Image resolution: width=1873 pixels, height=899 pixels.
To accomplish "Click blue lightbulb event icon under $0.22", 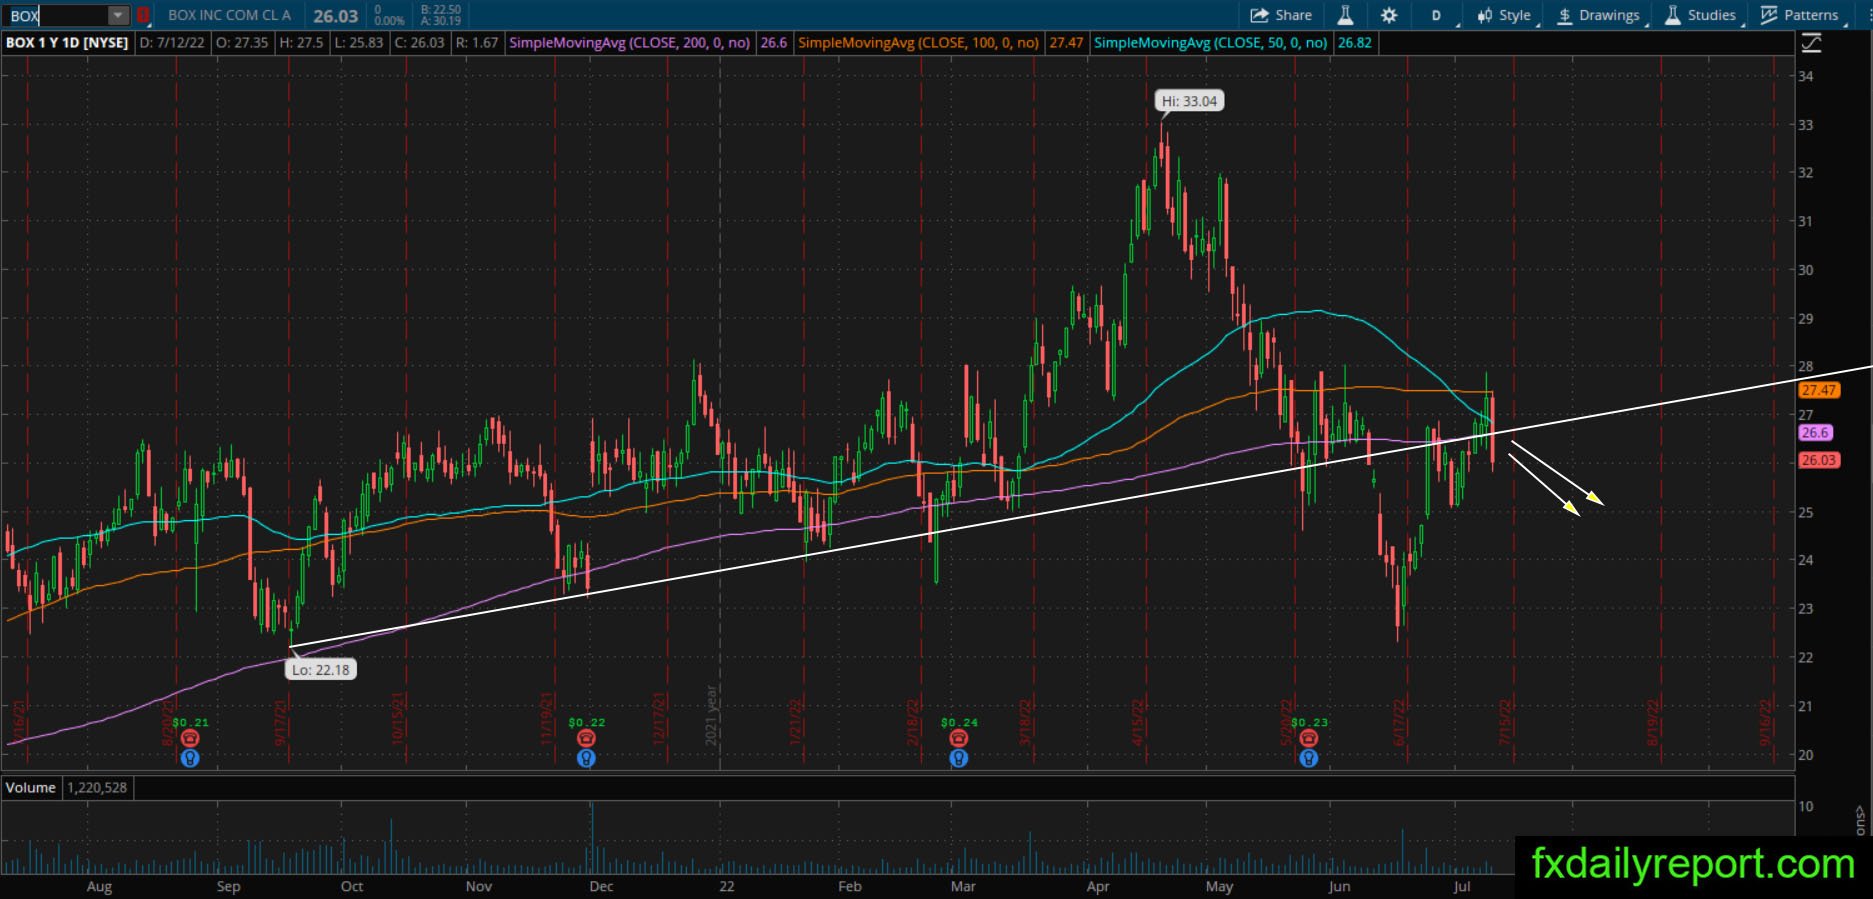I will [586, 758].
